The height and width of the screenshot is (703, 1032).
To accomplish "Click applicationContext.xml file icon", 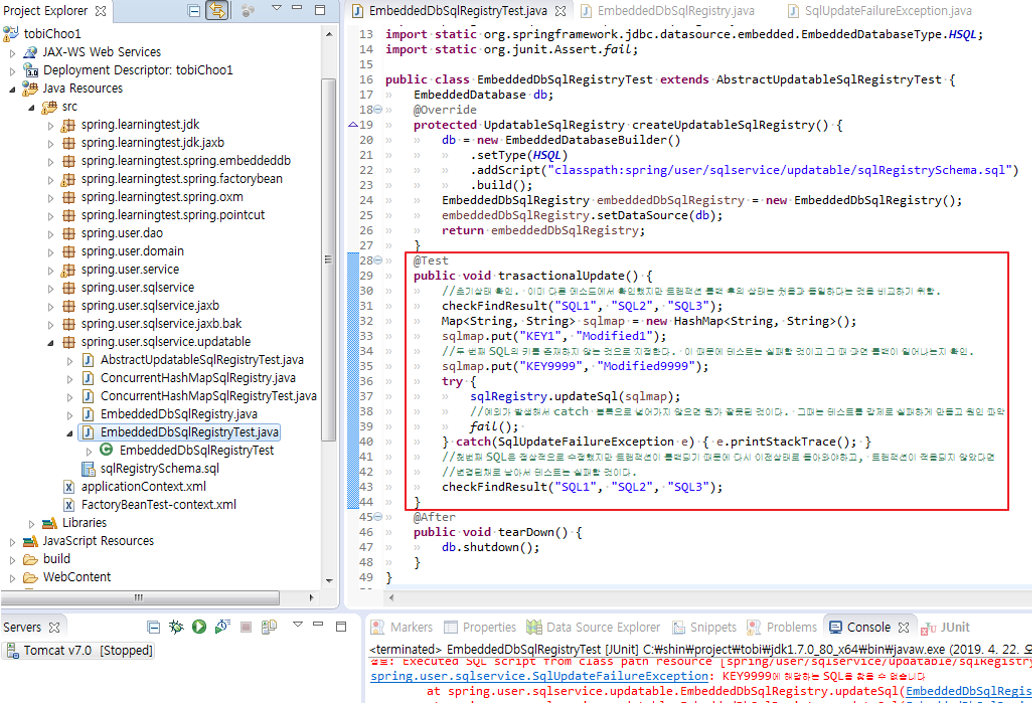I will (68, 486).
